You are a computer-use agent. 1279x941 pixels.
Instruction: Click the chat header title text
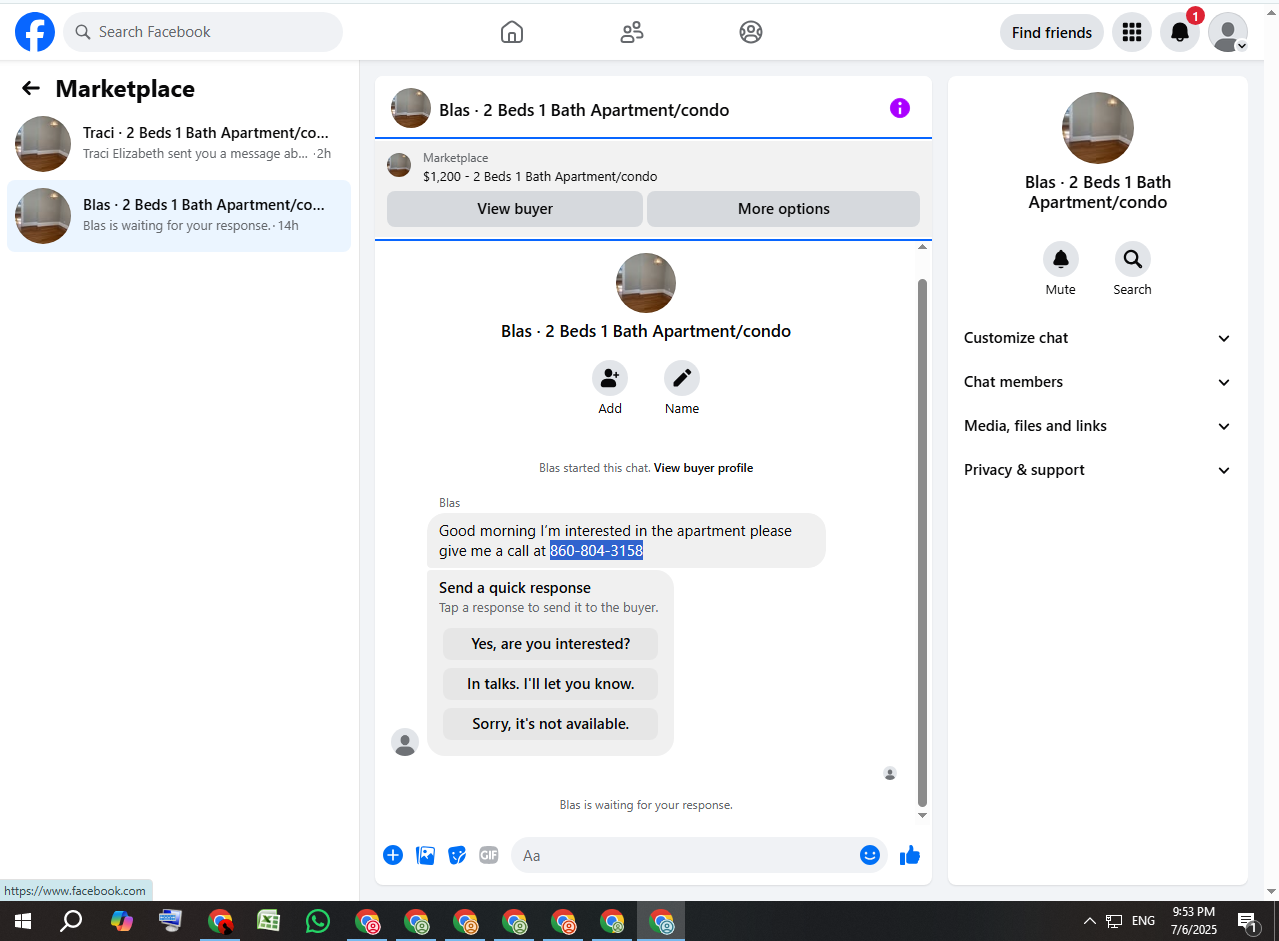[584, 110]
